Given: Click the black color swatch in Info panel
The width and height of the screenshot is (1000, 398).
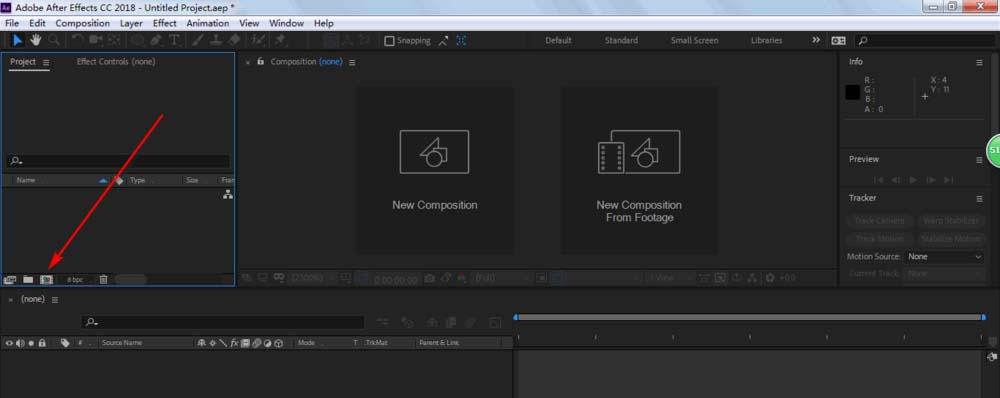Looking at the screenshot, I should [x=853, y=92].
